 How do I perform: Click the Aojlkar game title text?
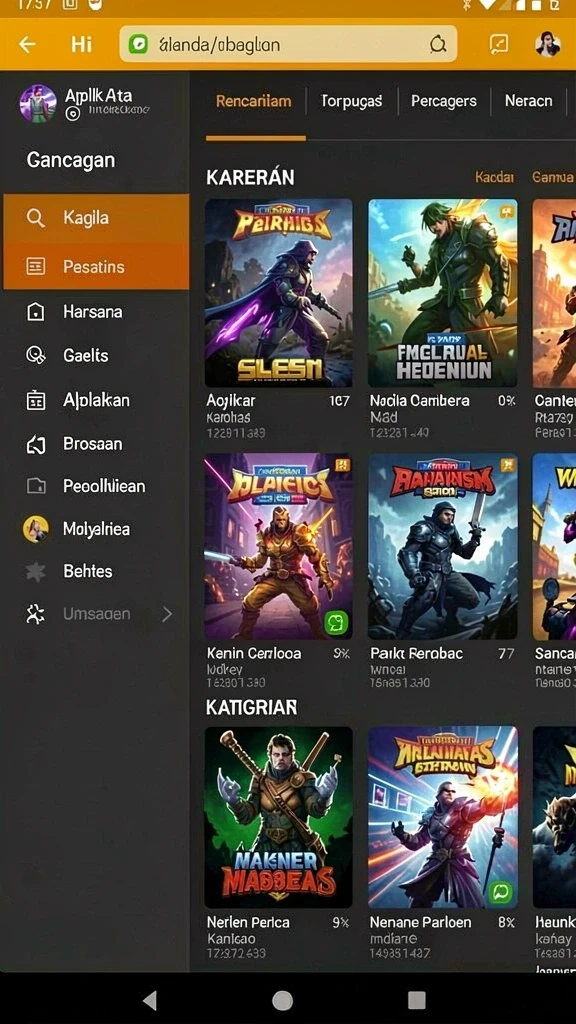point(231,401)
